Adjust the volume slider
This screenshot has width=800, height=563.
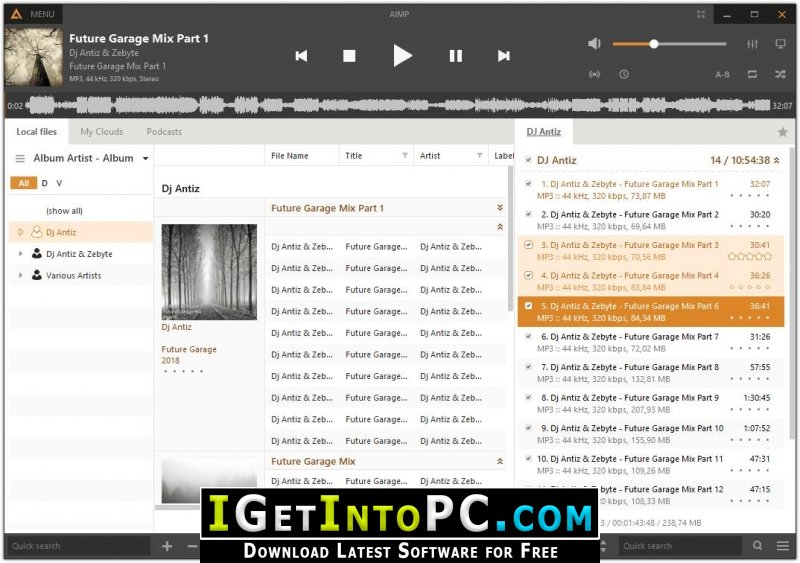(x=669, y=44)
